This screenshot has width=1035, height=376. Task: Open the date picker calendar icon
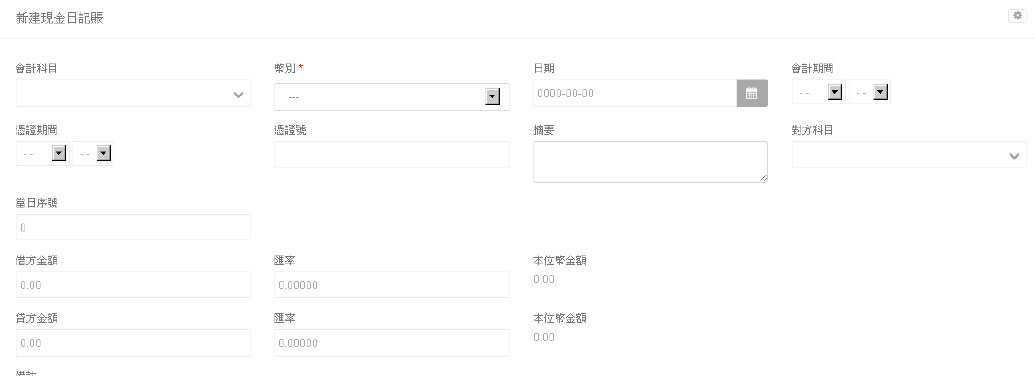752,93
